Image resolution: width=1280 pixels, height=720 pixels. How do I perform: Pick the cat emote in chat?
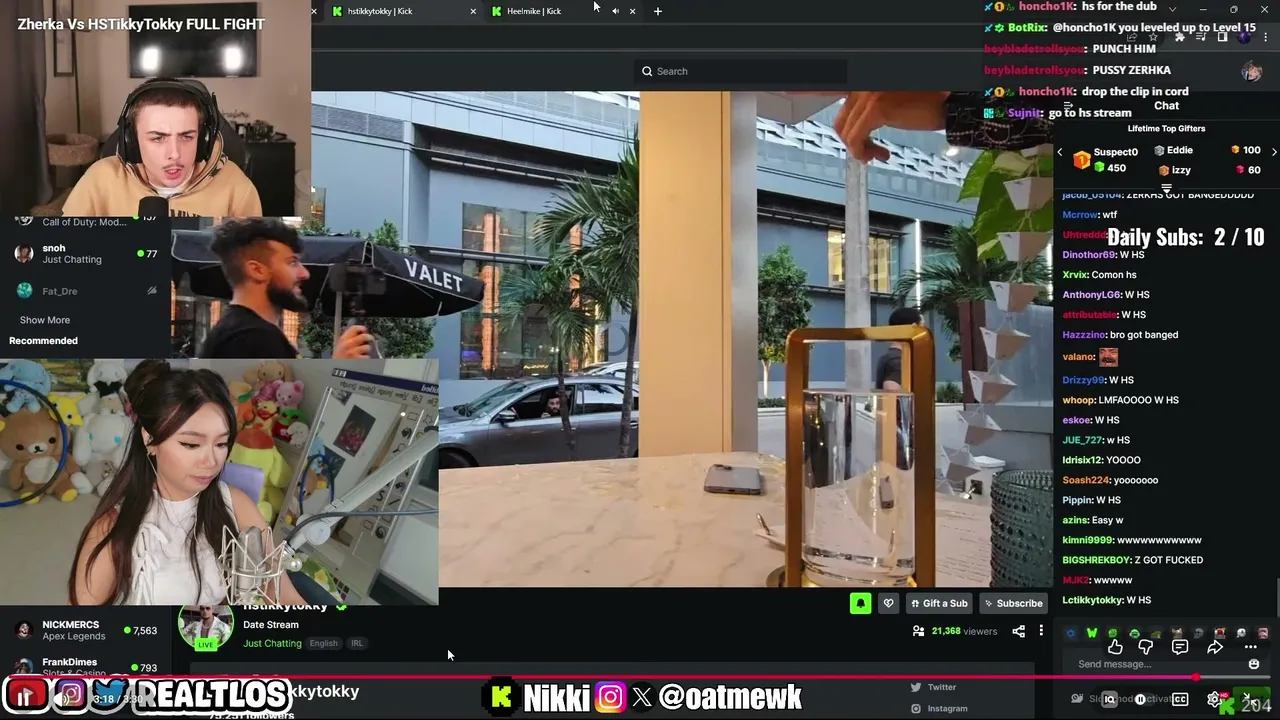[1177, 633]
